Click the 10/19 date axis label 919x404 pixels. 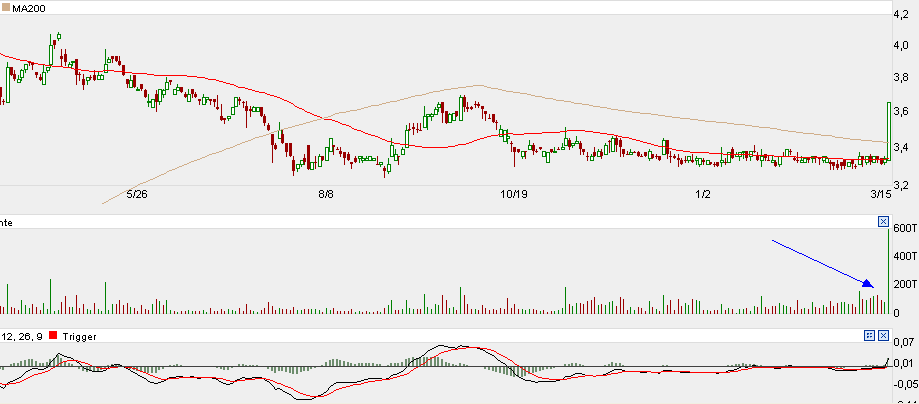coord(515,194)
